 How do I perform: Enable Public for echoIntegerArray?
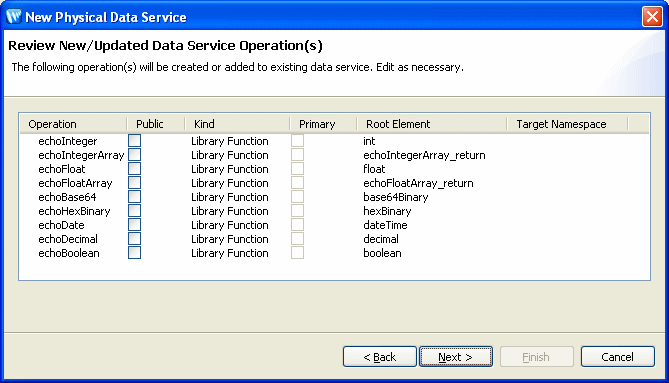tap(134, 155)
